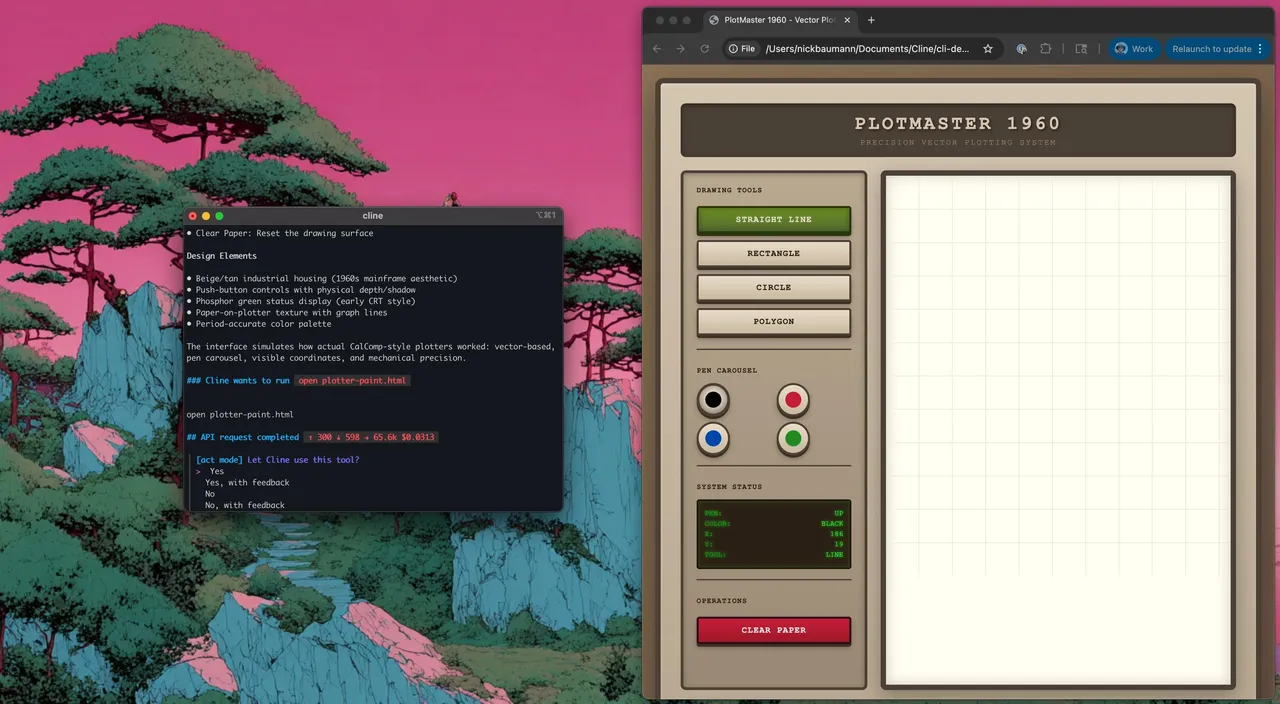The width and height of the screenshot is (1280, 704).
Task: Open the tab search icon in toolbar
Action: tap(1081, 48)
